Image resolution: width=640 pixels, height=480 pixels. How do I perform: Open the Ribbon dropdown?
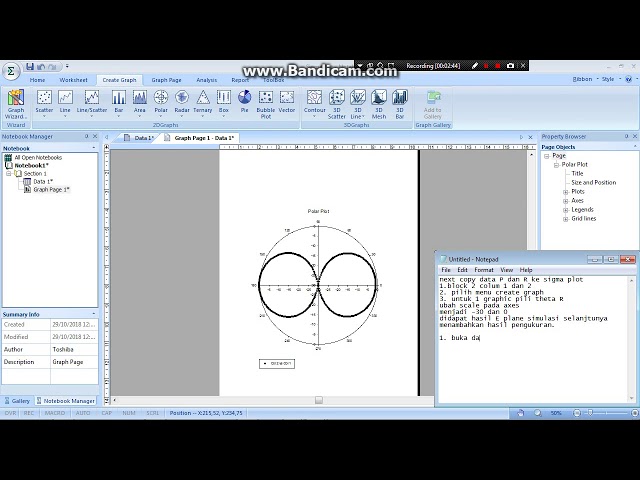[585, 79]
